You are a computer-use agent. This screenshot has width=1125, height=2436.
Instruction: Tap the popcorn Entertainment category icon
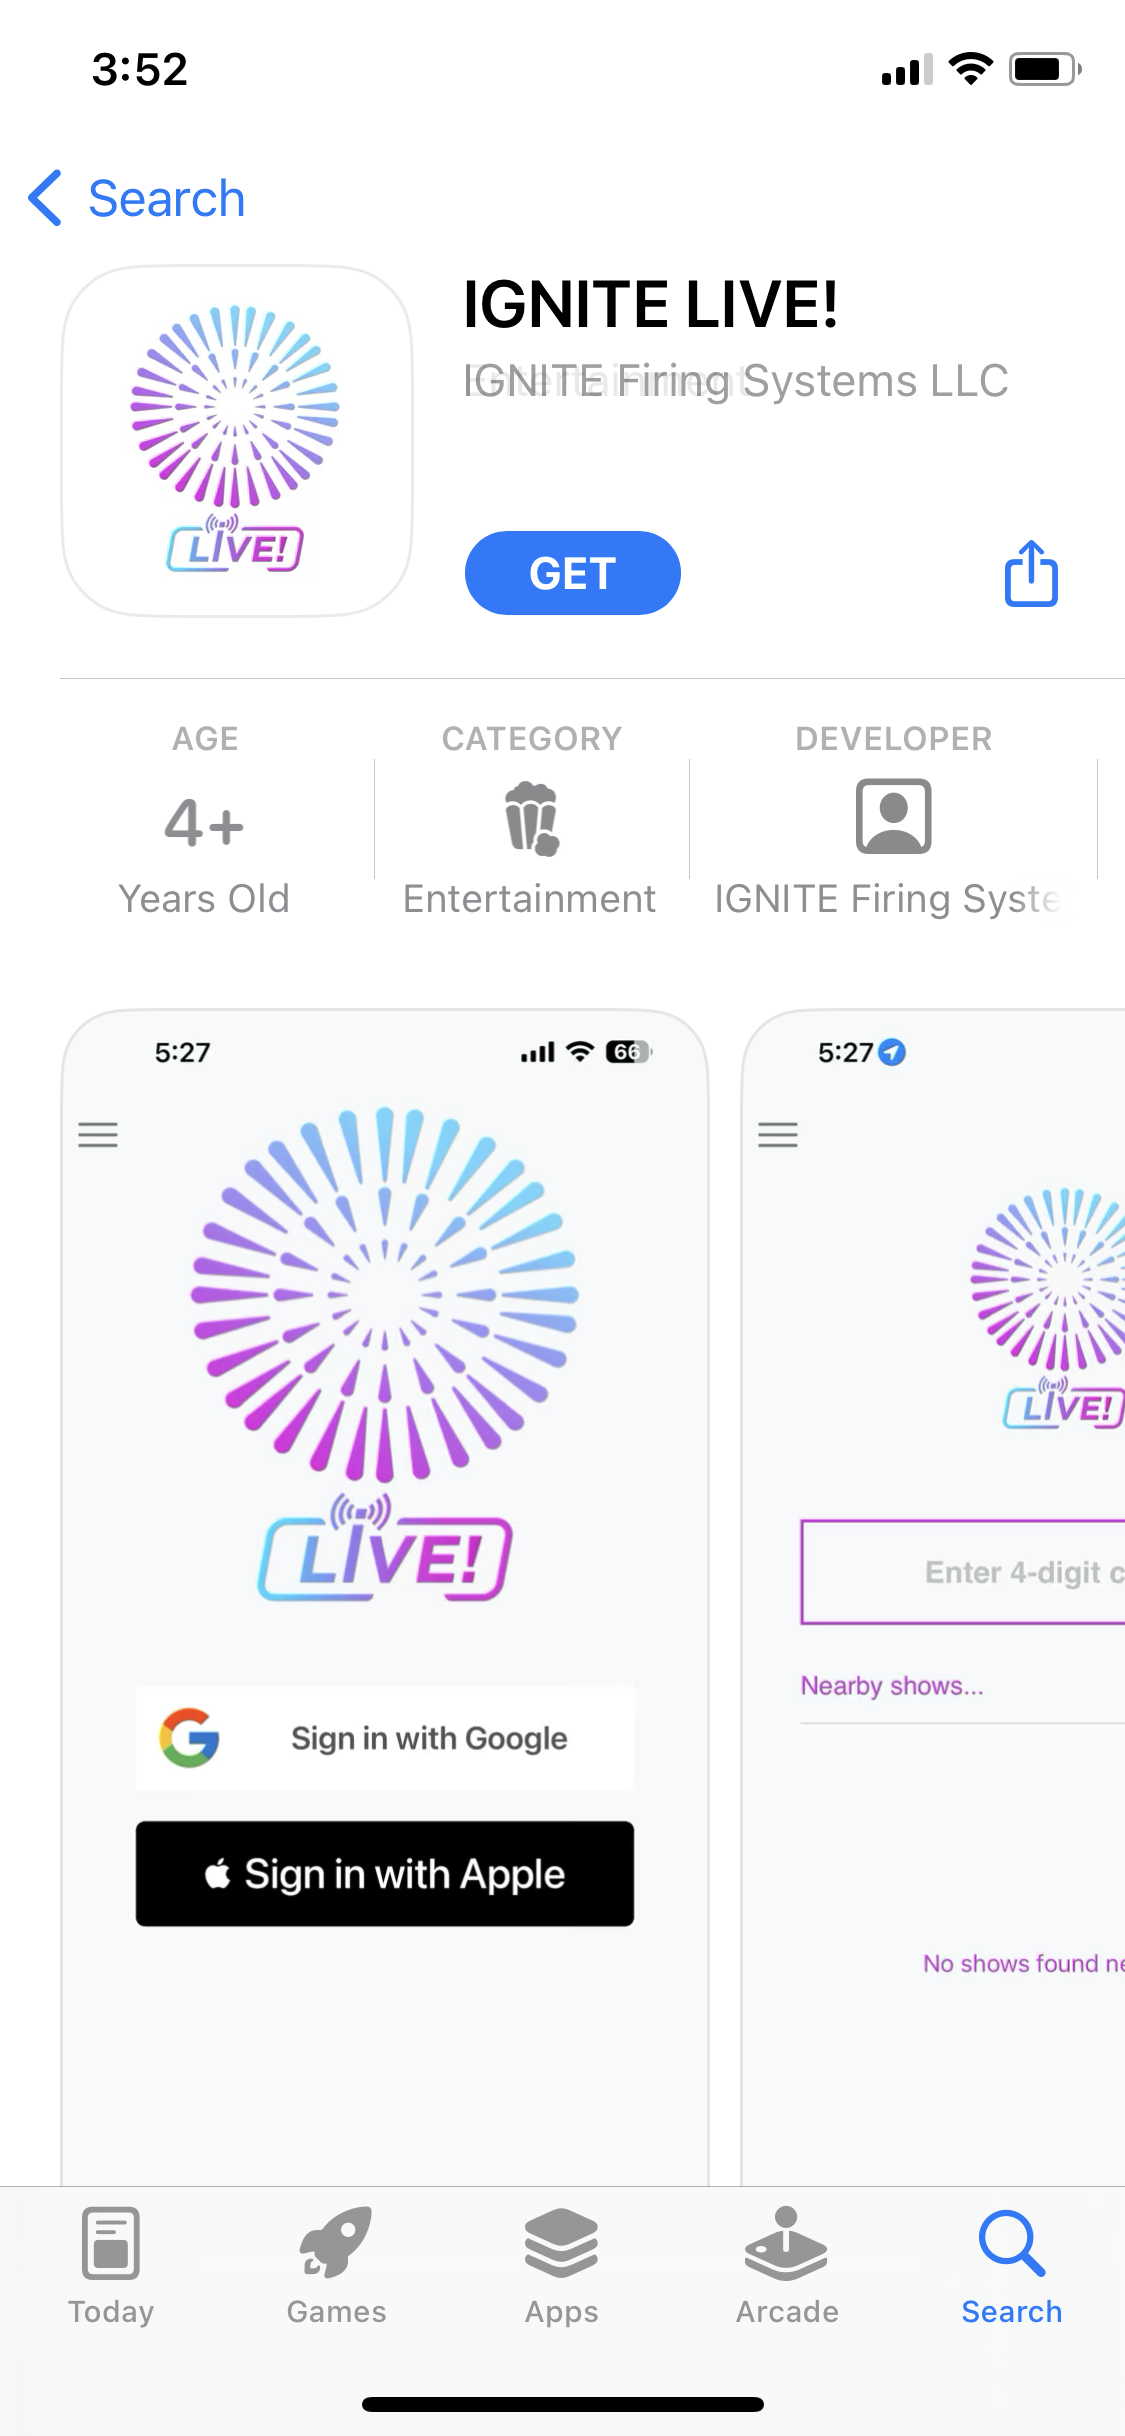530,818
